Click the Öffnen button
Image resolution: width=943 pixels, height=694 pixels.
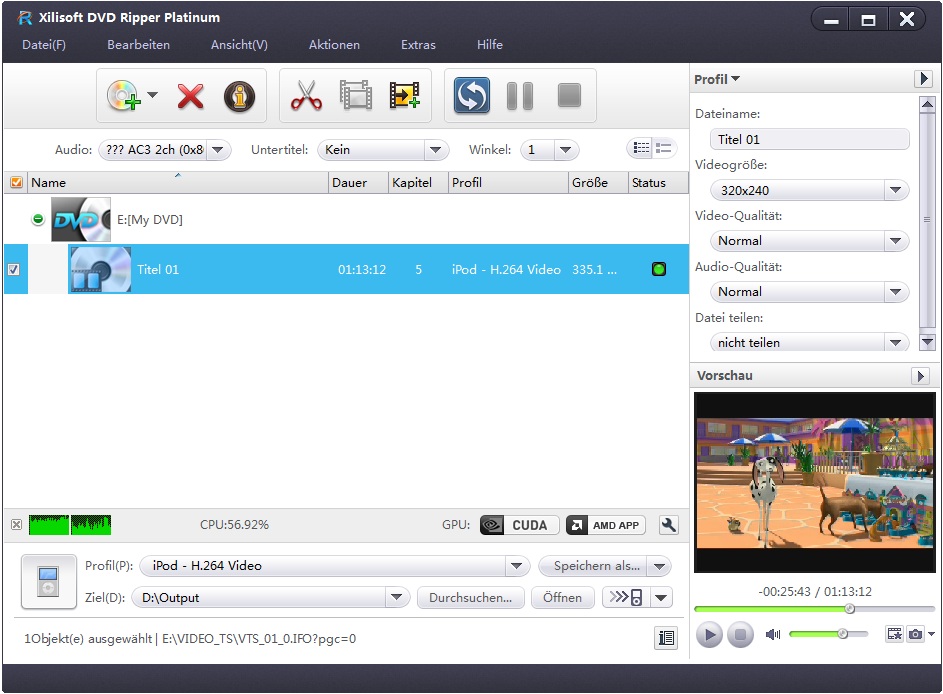pos(562,597)
